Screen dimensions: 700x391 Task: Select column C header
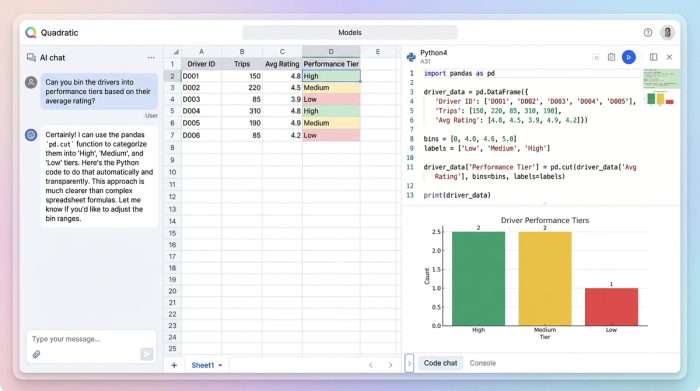282,52
